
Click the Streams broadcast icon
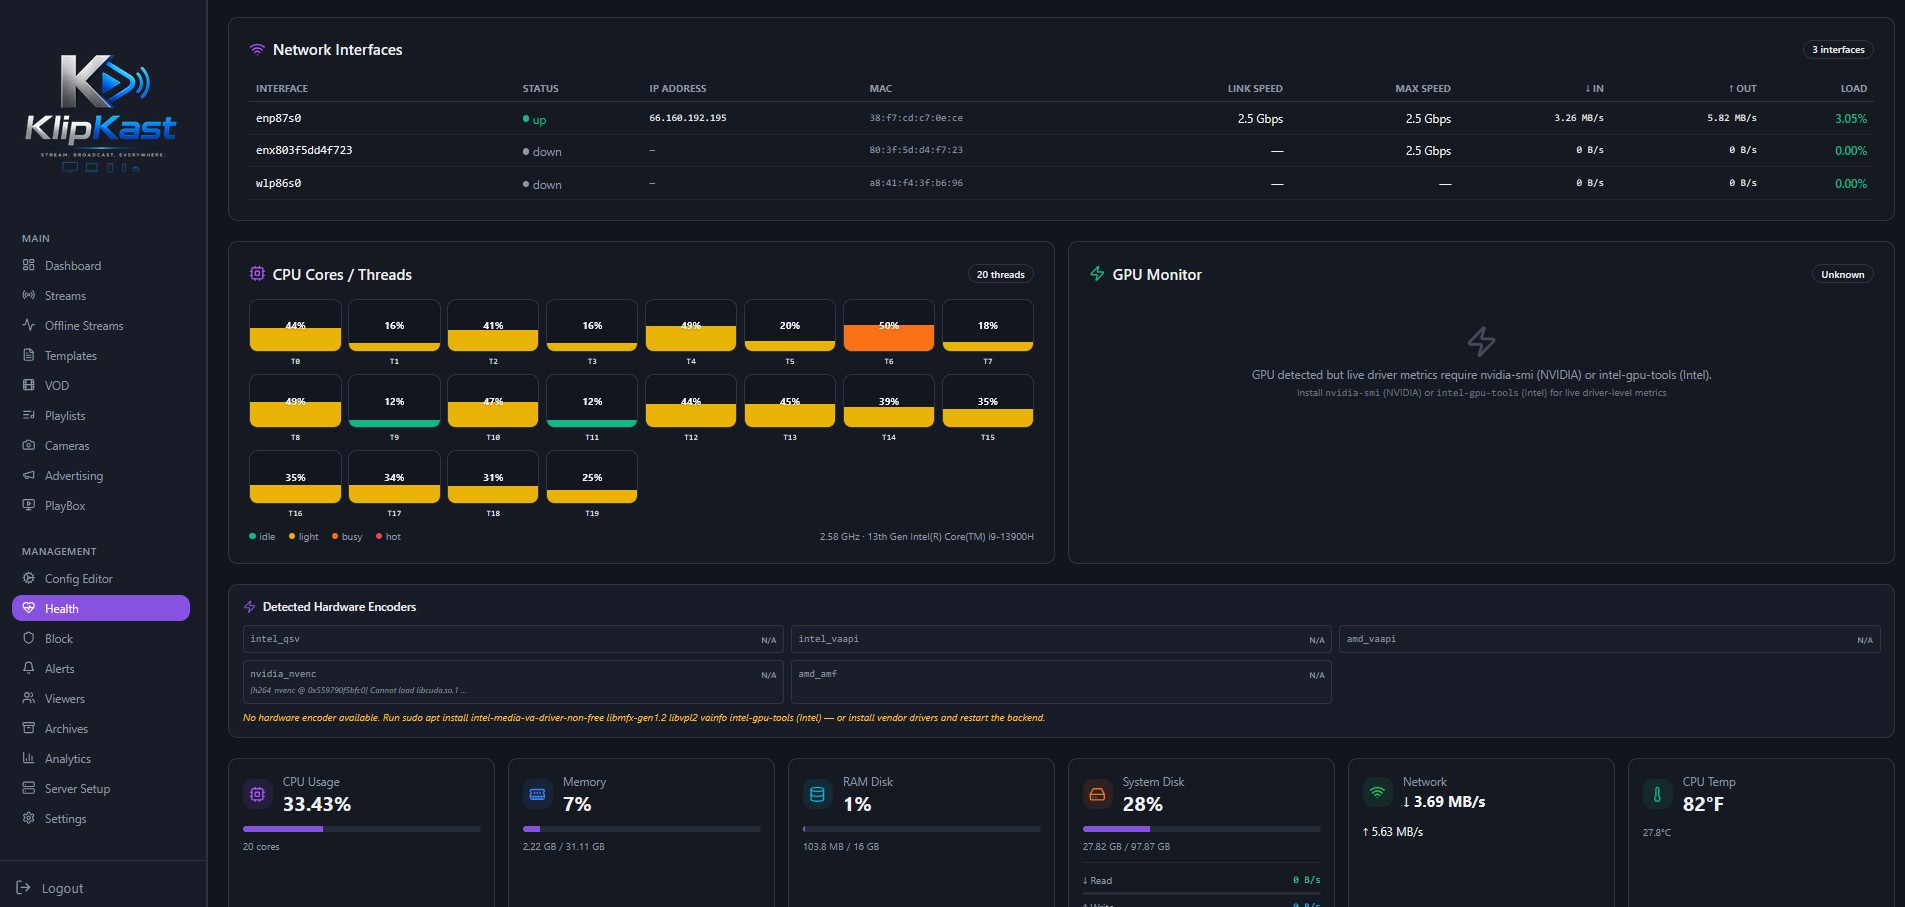click(28, 295)
